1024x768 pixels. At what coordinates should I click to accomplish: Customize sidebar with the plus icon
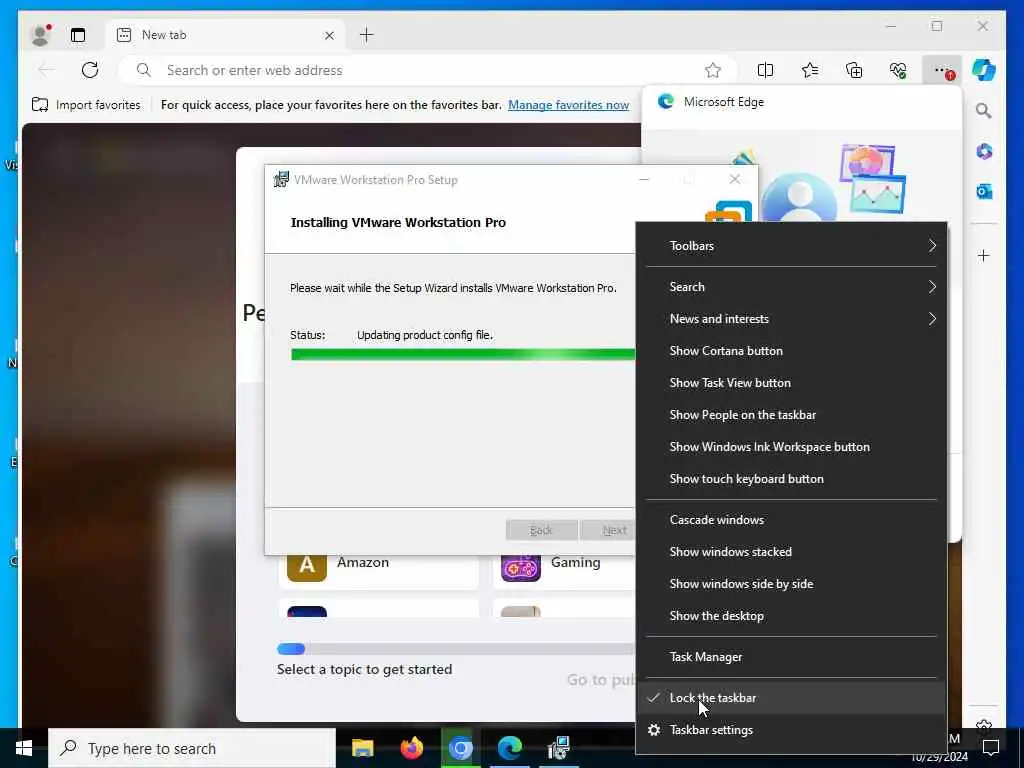pos(984,255)
